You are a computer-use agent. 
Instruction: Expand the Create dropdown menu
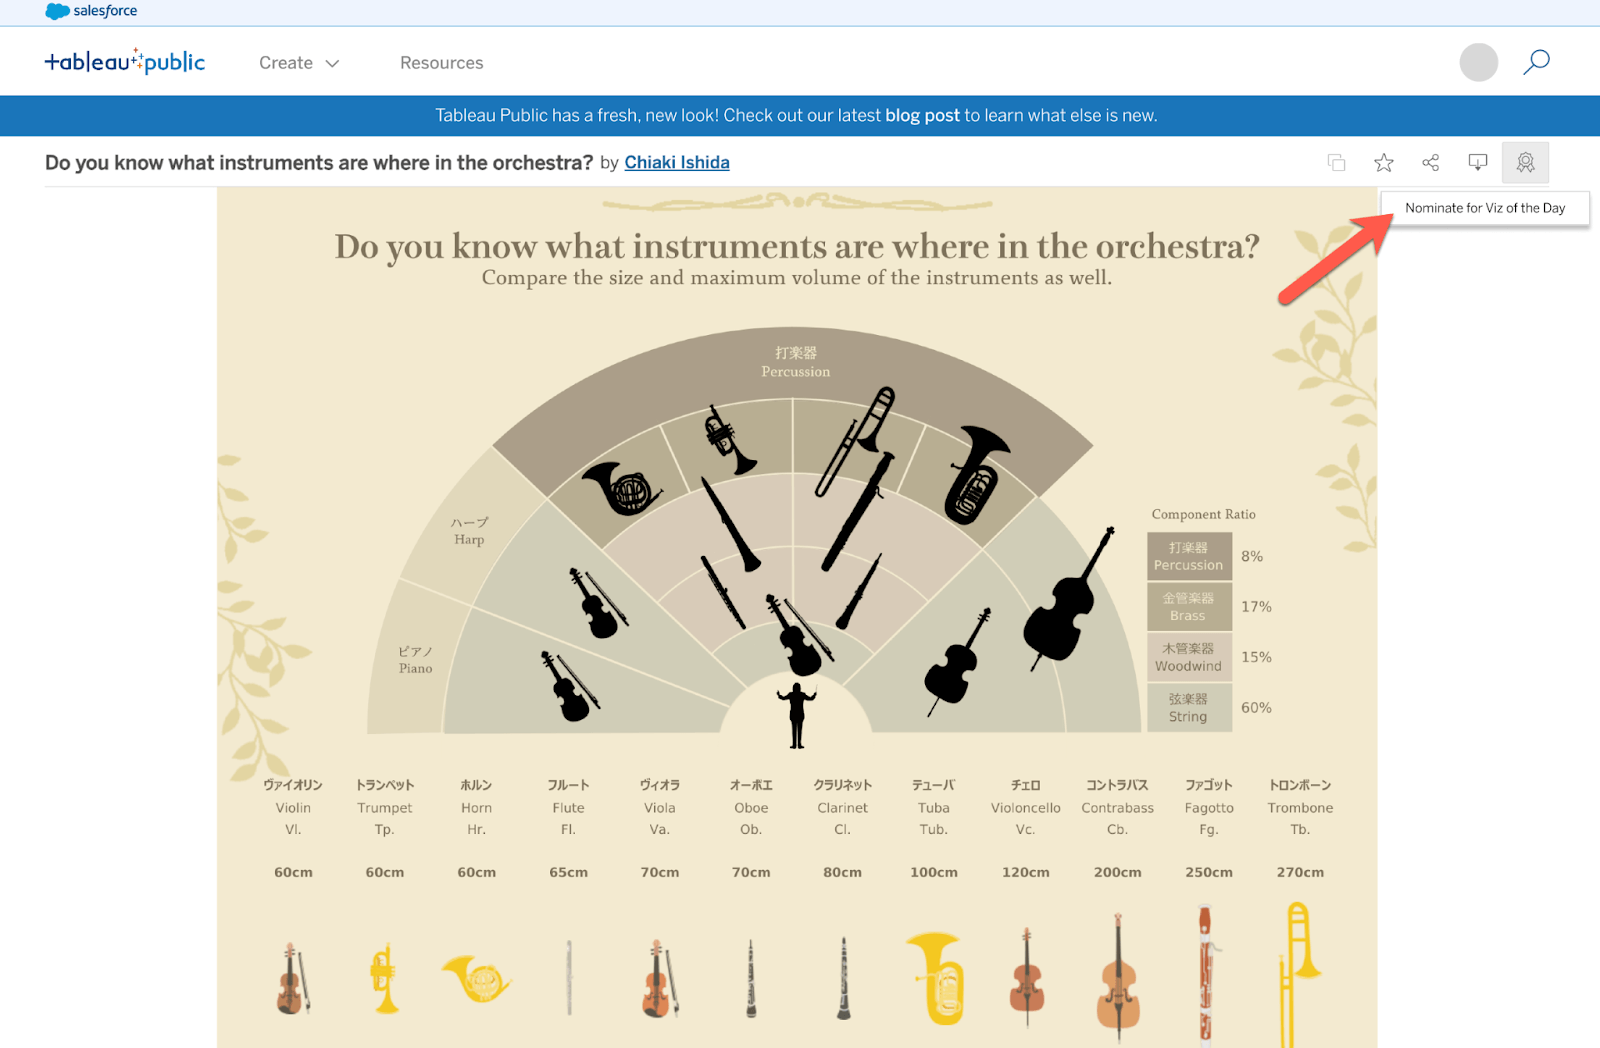coord(298,62)
